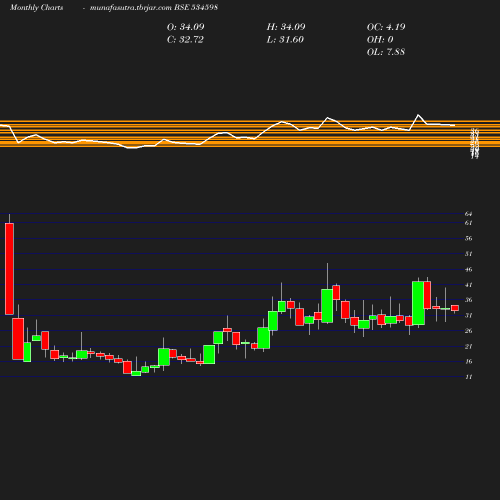This screenshot has width=500, height=500.
Task: Click the OC: 4.19 reading
Action: click(x=386, y=27)
